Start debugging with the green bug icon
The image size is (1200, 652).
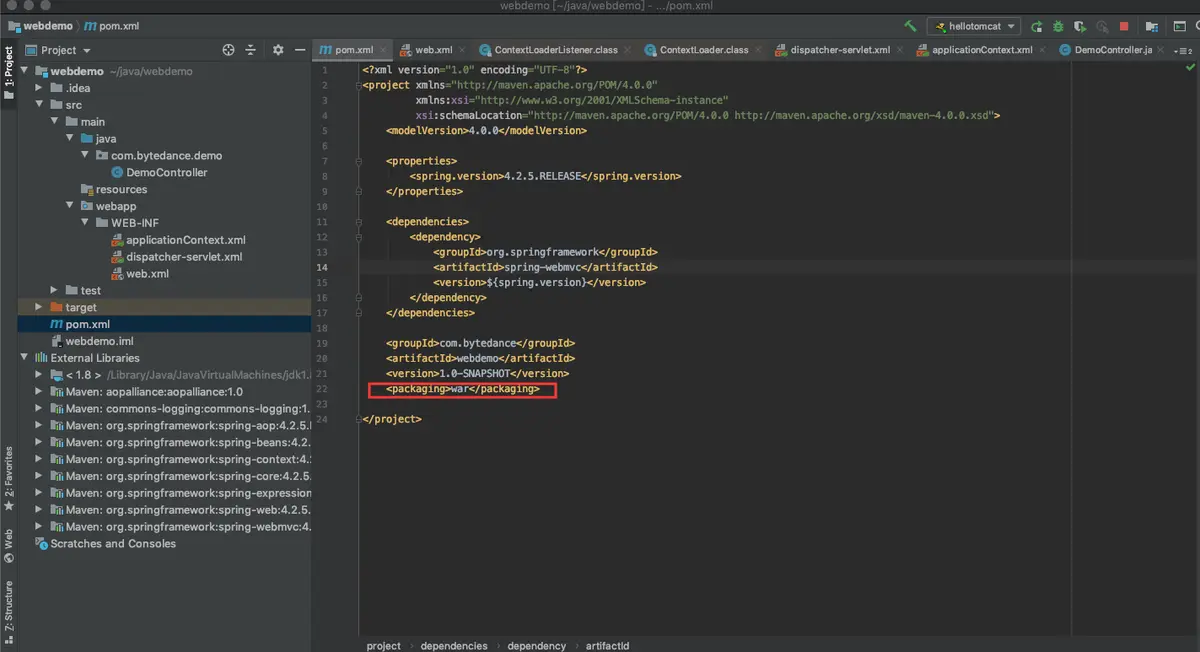(x=1058, y=27)
